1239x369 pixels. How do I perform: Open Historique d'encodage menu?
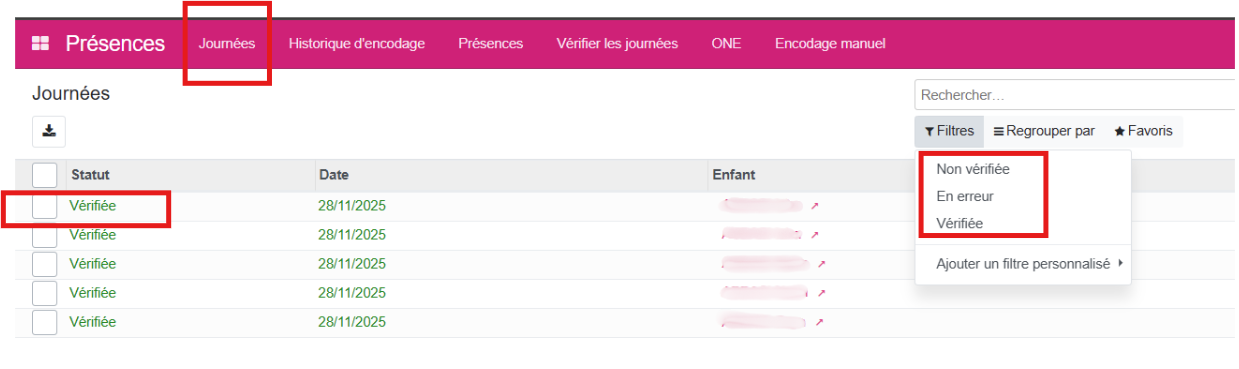(357, 43)
